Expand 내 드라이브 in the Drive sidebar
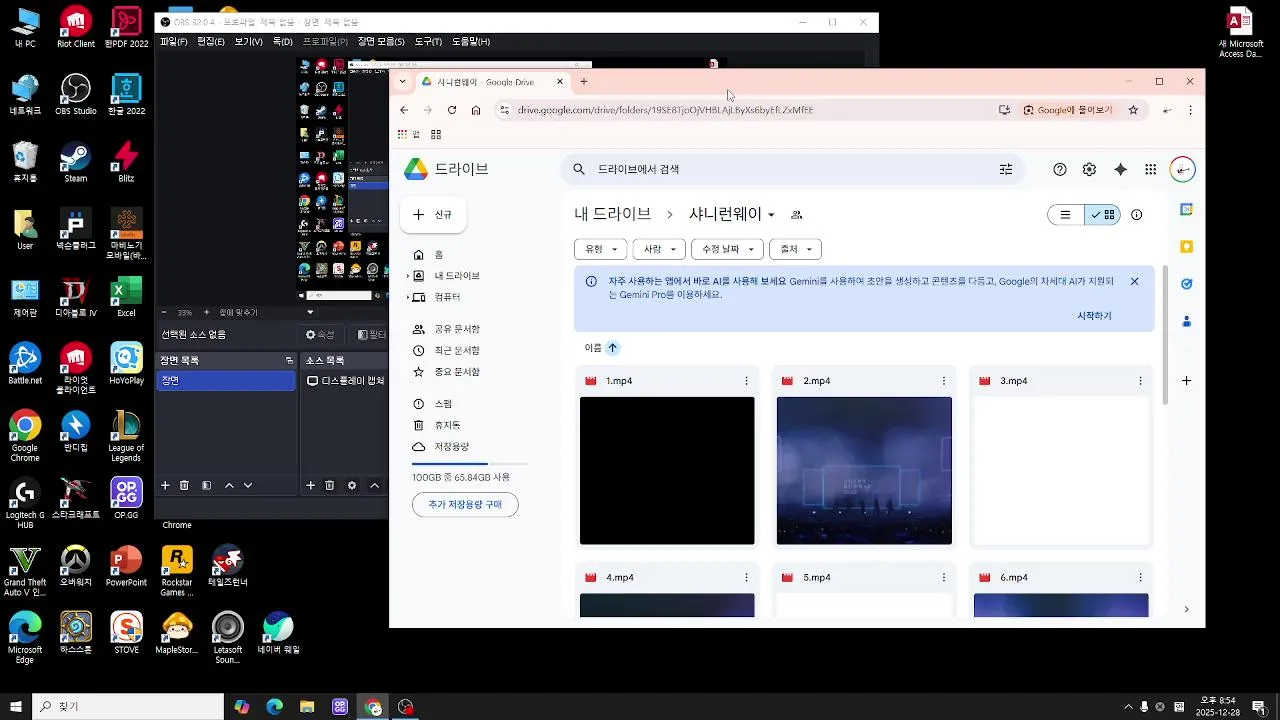Viewport: 1280px width, 720px height. tap(408, 276)
